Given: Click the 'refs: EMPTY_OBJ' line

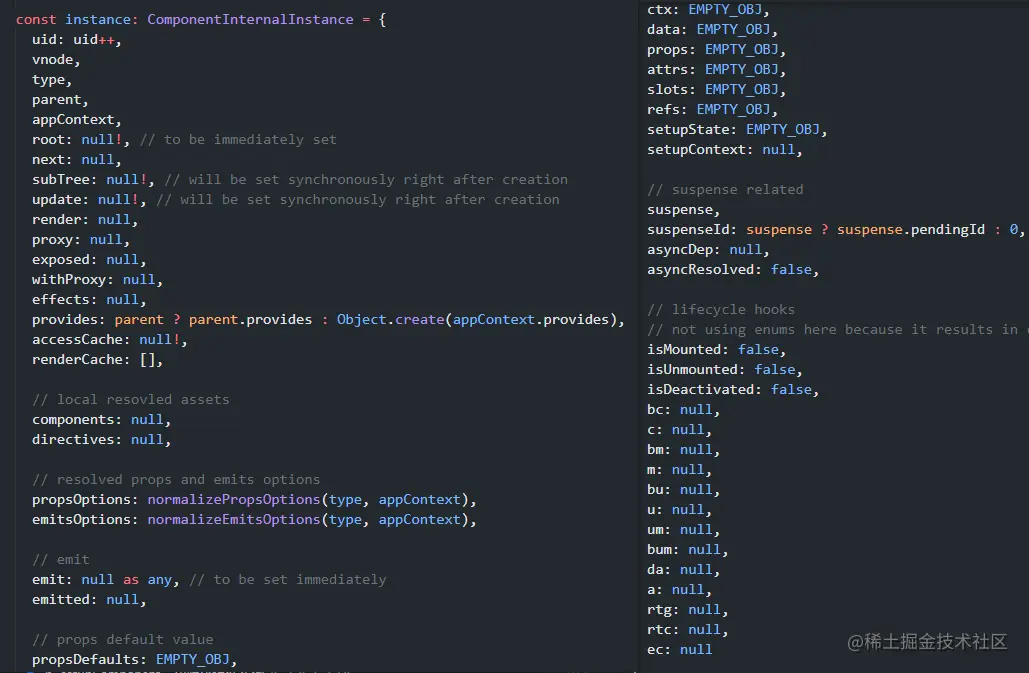Looking at the screenshot, I should point(713,110).
